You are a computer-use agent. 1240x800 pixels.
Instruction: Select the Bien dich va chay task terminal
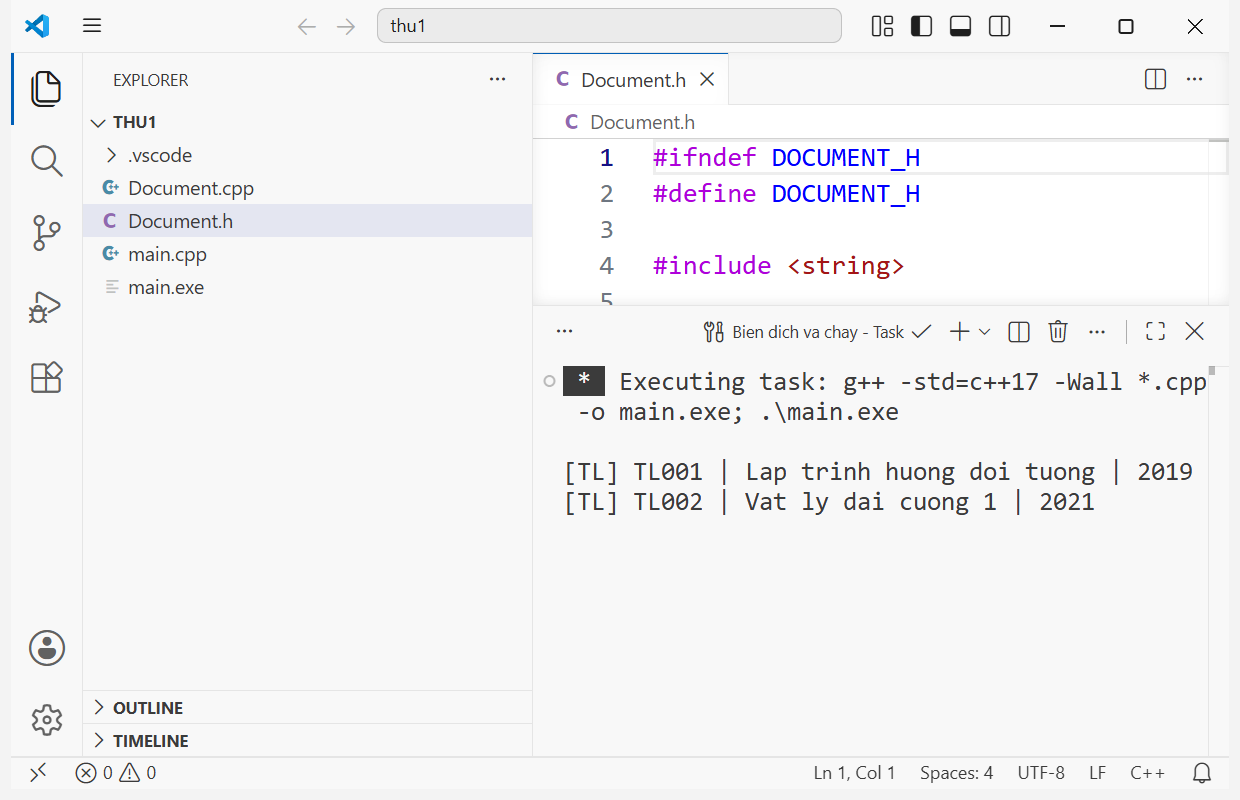(817, 331)
